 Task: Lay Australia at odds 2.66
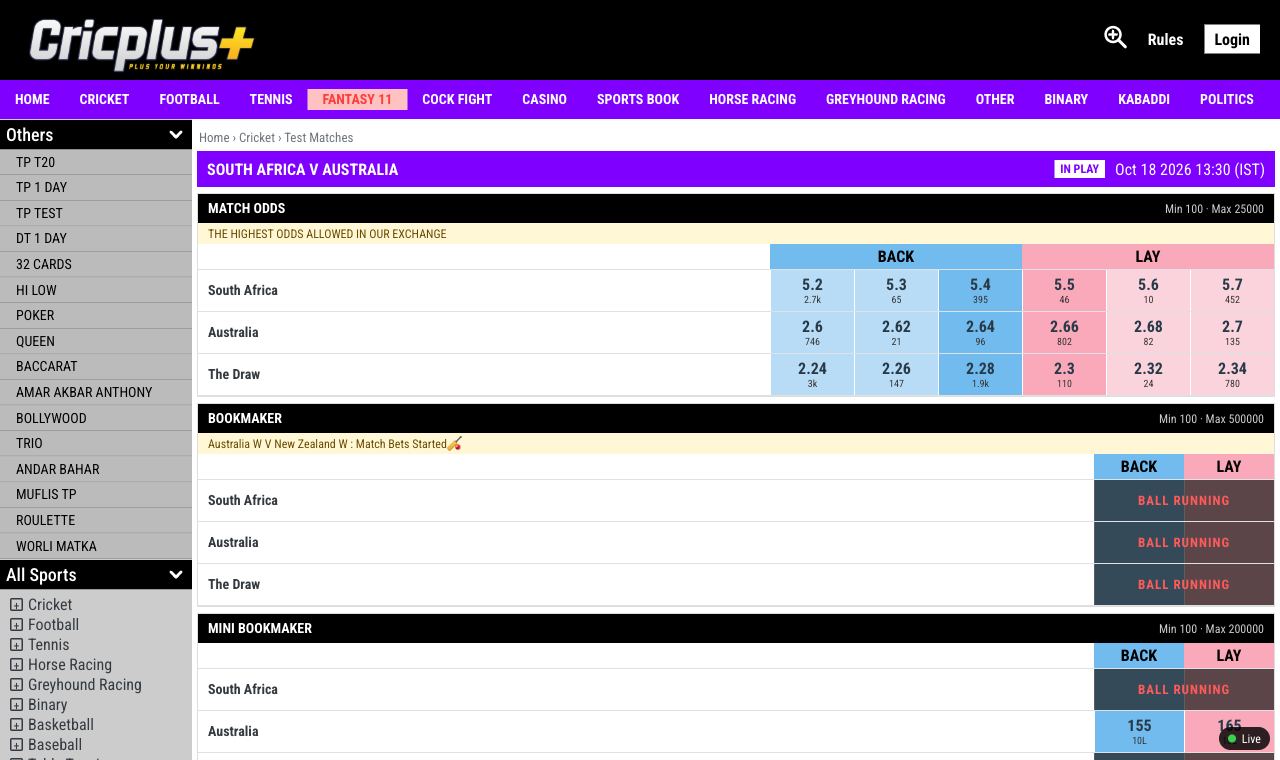(1064, 332)
